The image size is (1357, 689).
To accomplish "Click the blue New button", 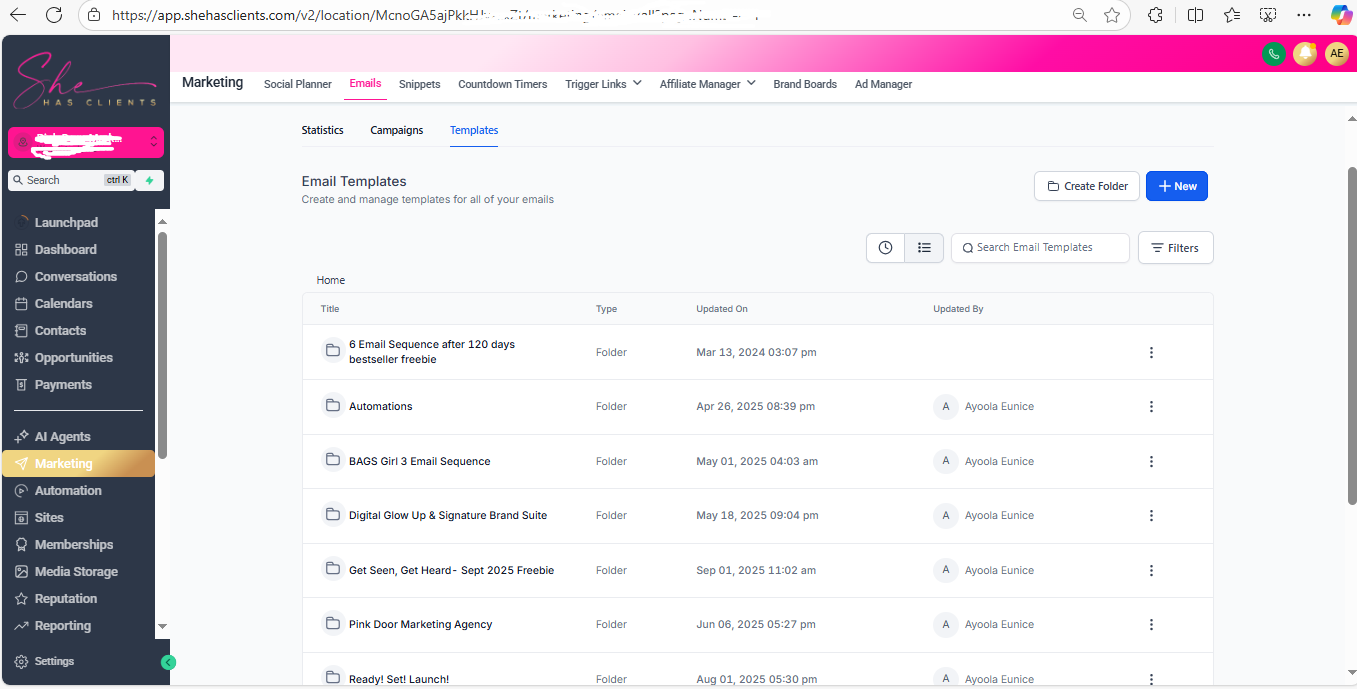I will (x=1176, y=186).
